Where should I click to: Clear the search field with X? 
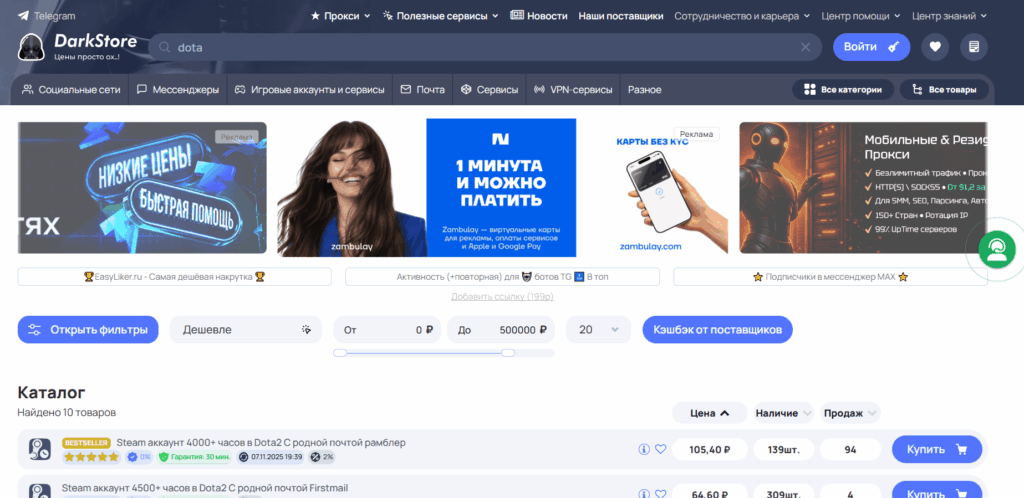(805, 47)
